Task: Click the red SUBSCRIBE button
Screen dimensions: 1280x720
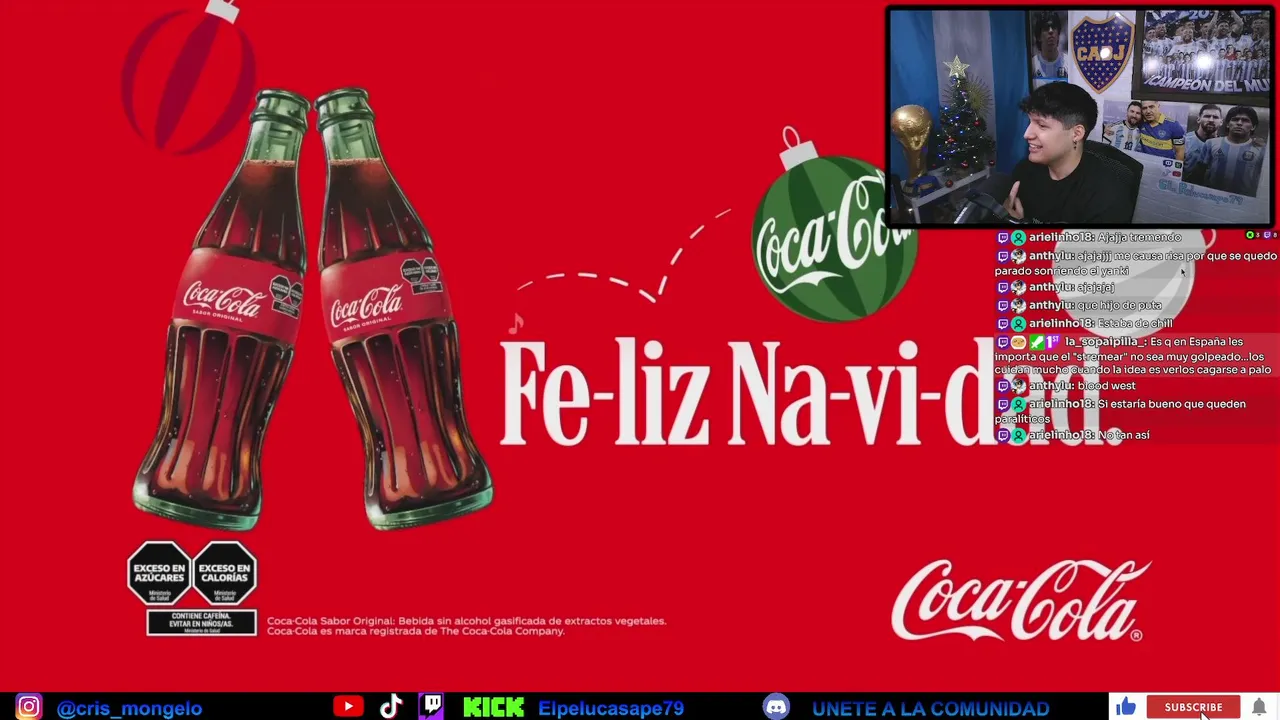Action: coord(1193,707)
